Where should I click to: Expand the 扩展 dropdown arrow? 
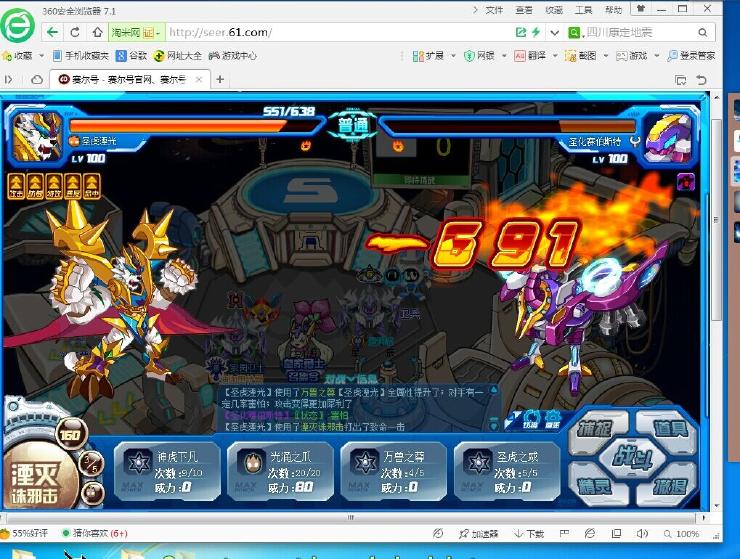pos(453,56)
